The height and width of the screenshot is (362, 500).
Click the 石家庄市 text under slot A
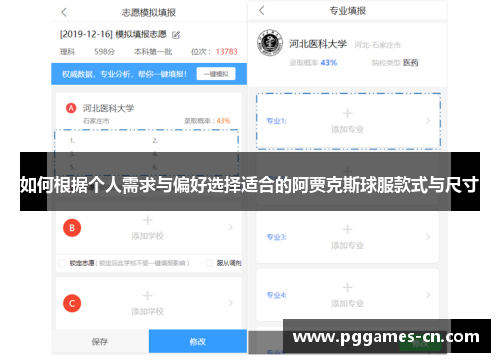96,121
